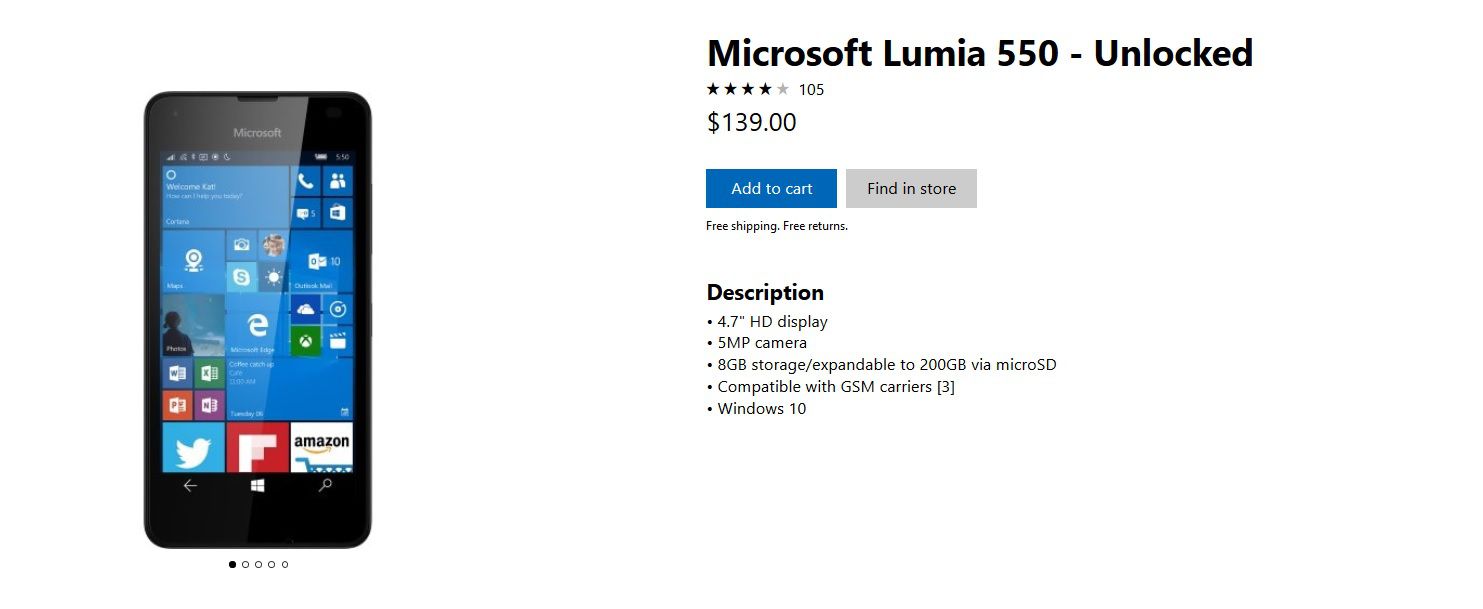
Task: Click the Maps tile on the phone screen
Action: (x=193, y=262)
